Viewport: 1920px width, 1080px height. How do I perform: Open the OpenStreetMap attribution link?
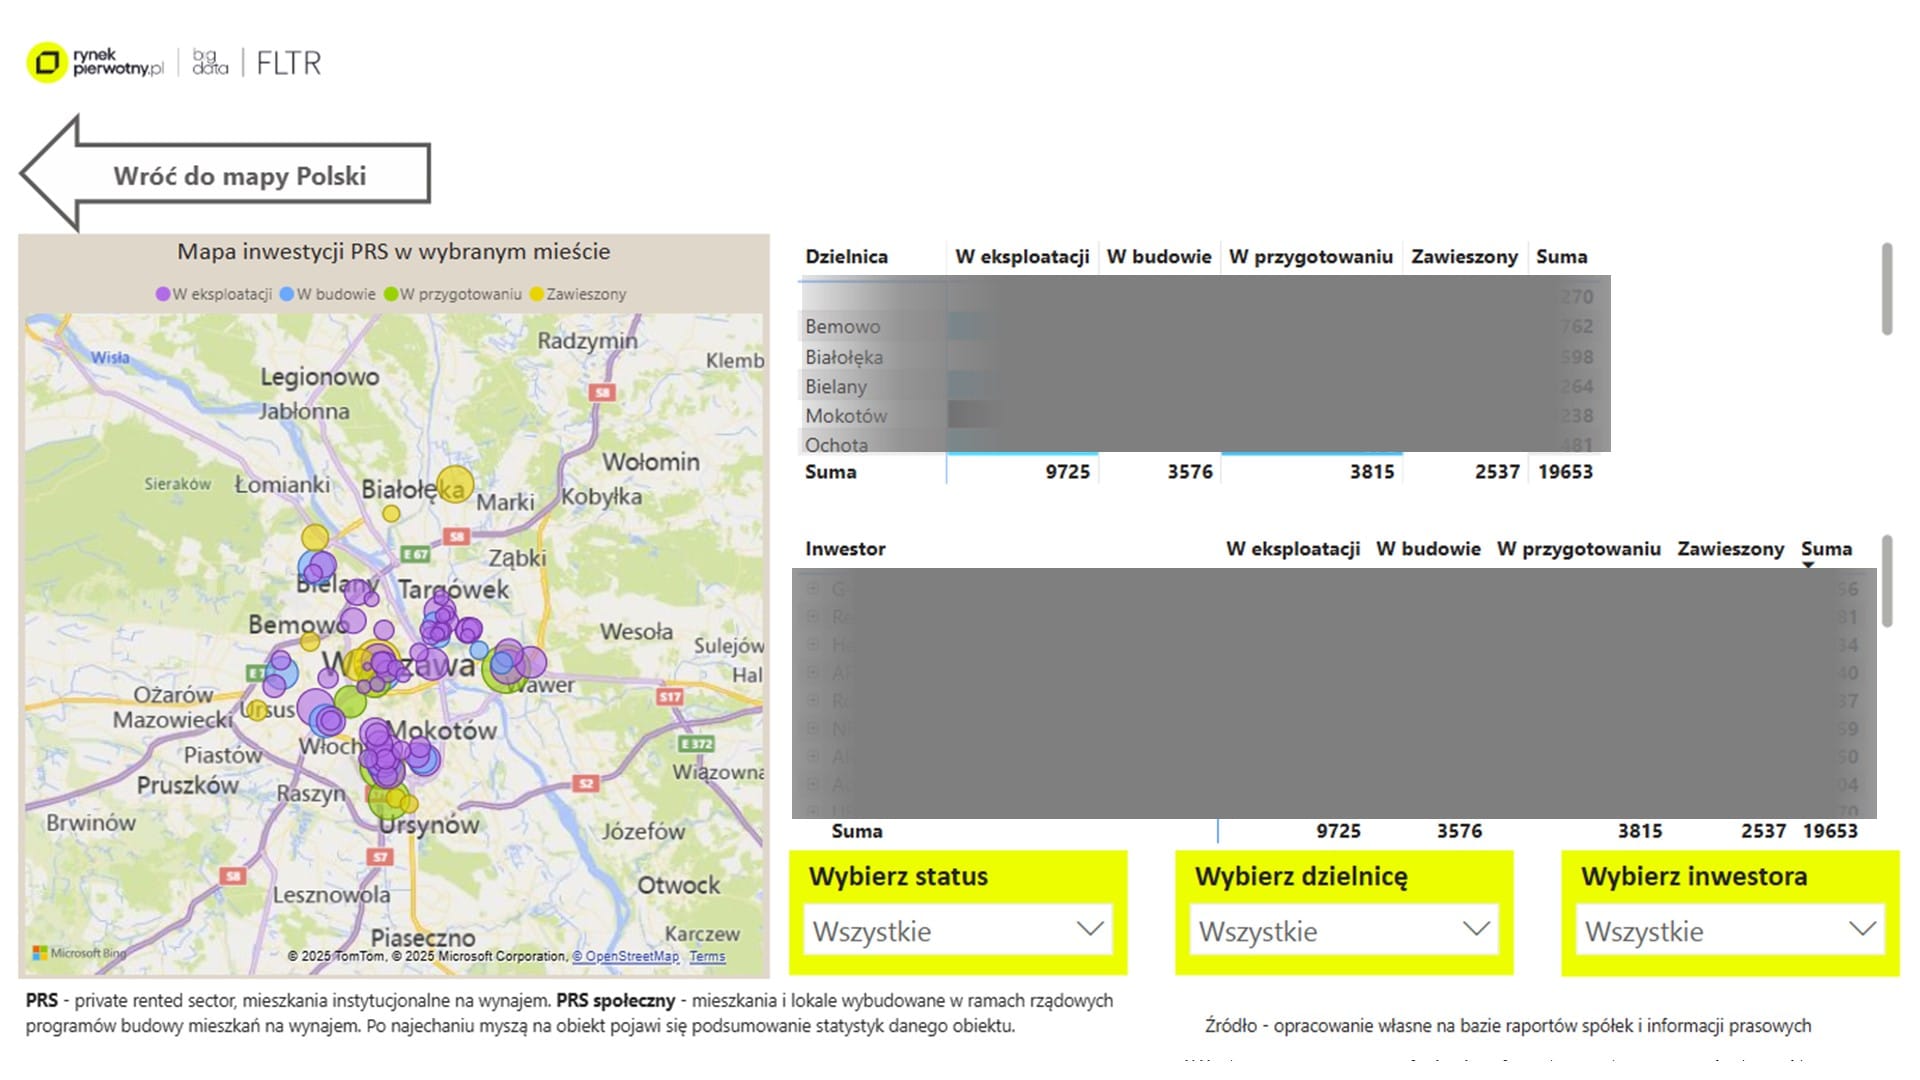[625, 956]
